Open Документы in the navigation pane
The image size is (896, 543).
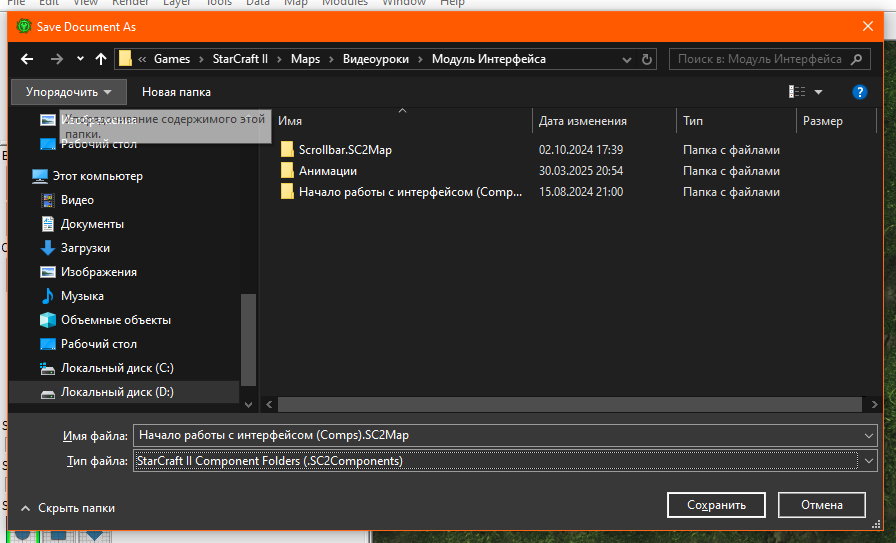(x=92, y=224)
